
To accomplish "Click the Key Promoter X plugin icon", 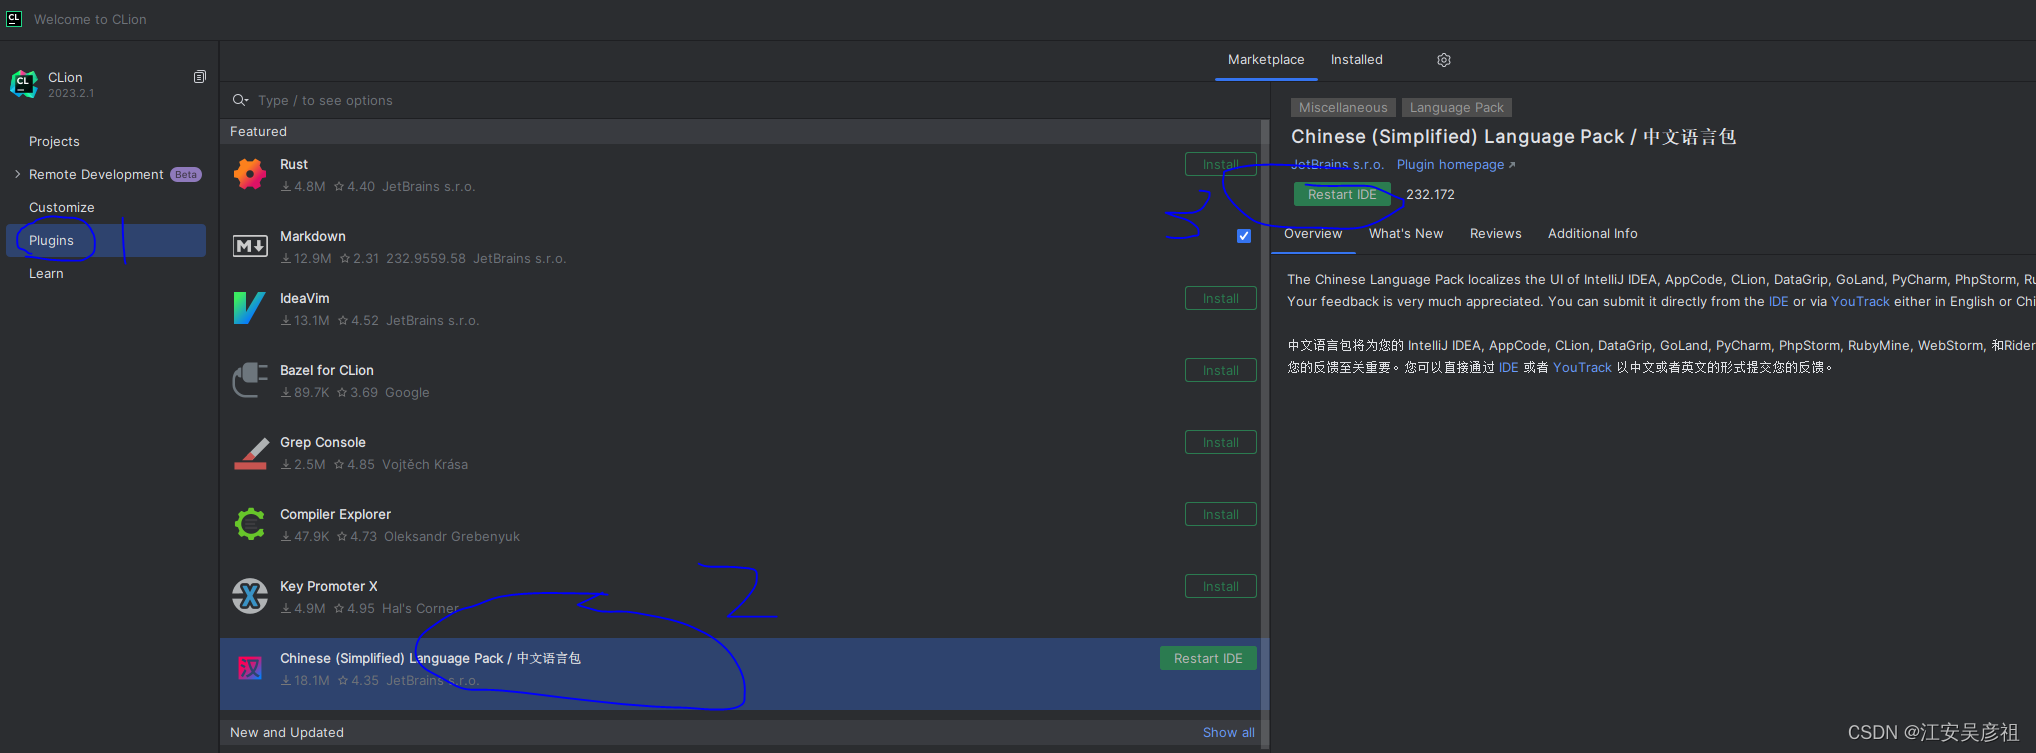I will point(250,596).
